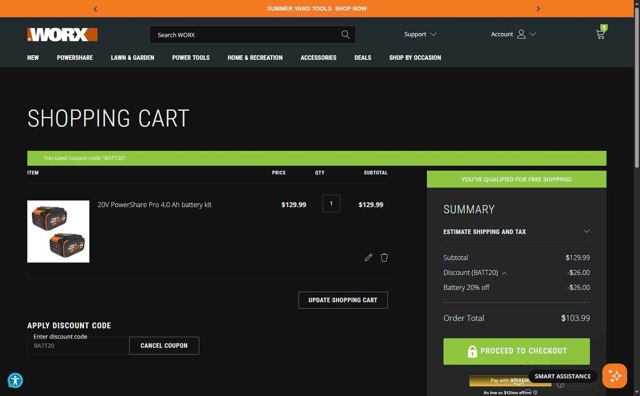Screen dimensions: 640x396
Task: Click Update Shopping Cart button
Action: pyautogui.click(x=343, y=300)
